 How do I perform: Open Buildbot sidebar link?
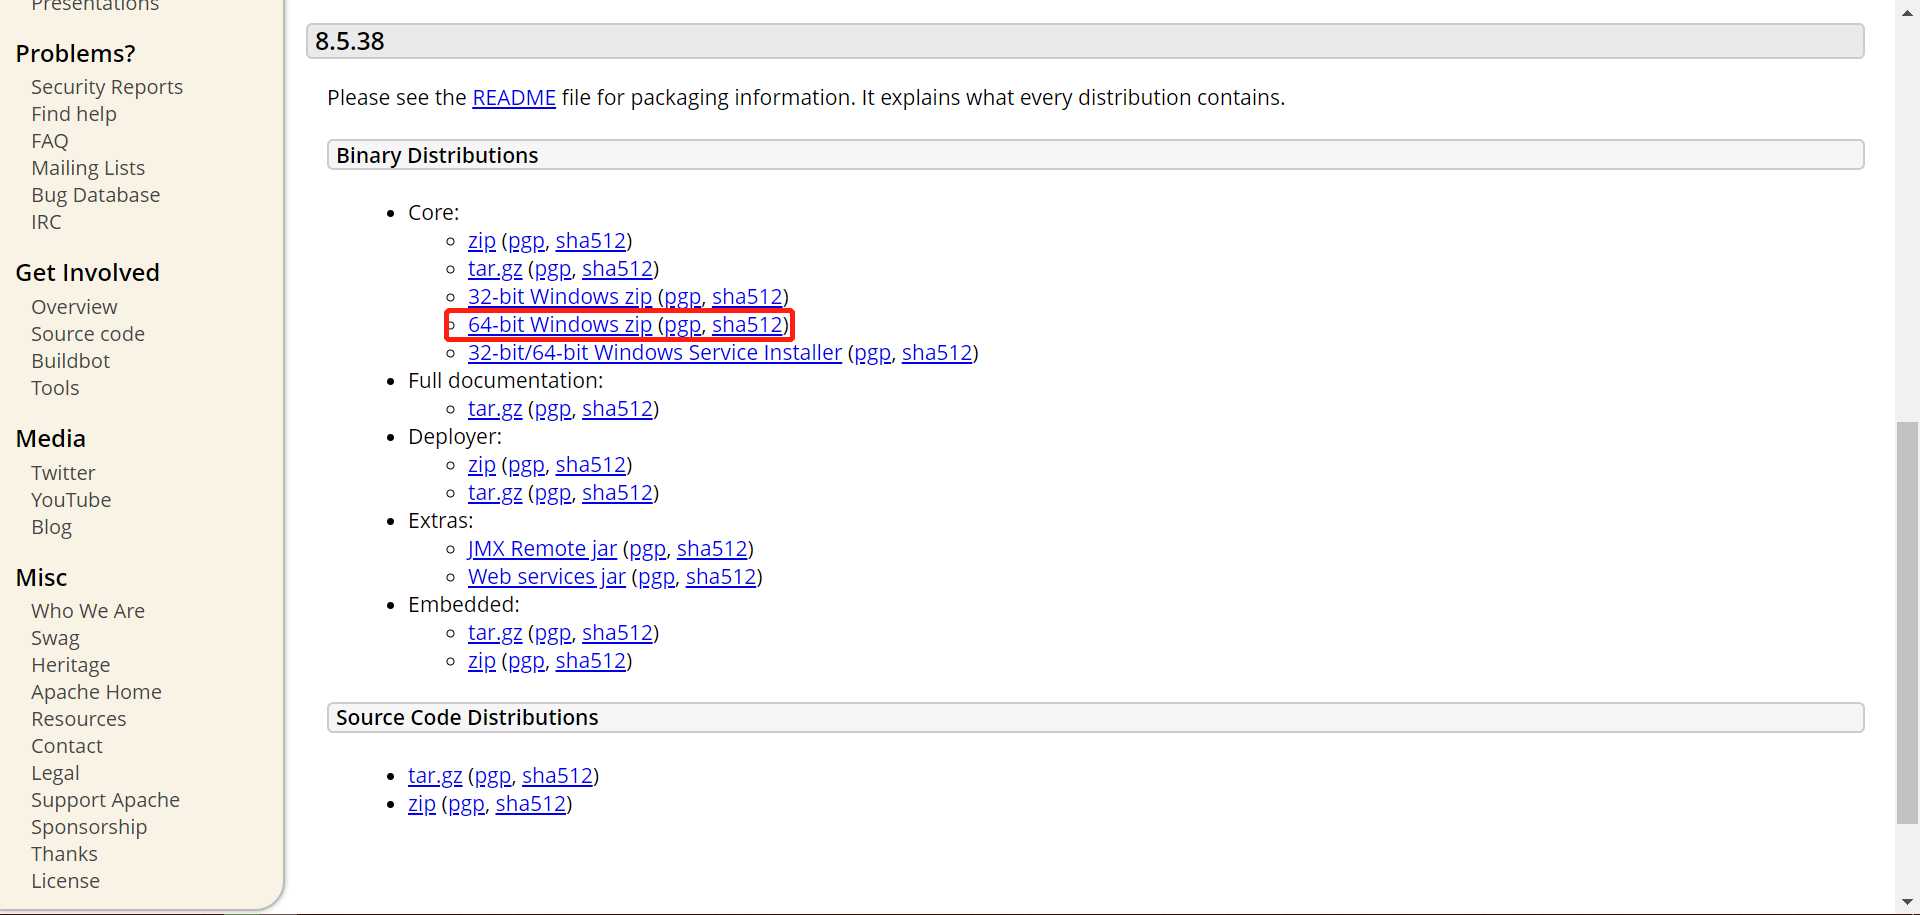pyautogui.click(x=71, y=361)
